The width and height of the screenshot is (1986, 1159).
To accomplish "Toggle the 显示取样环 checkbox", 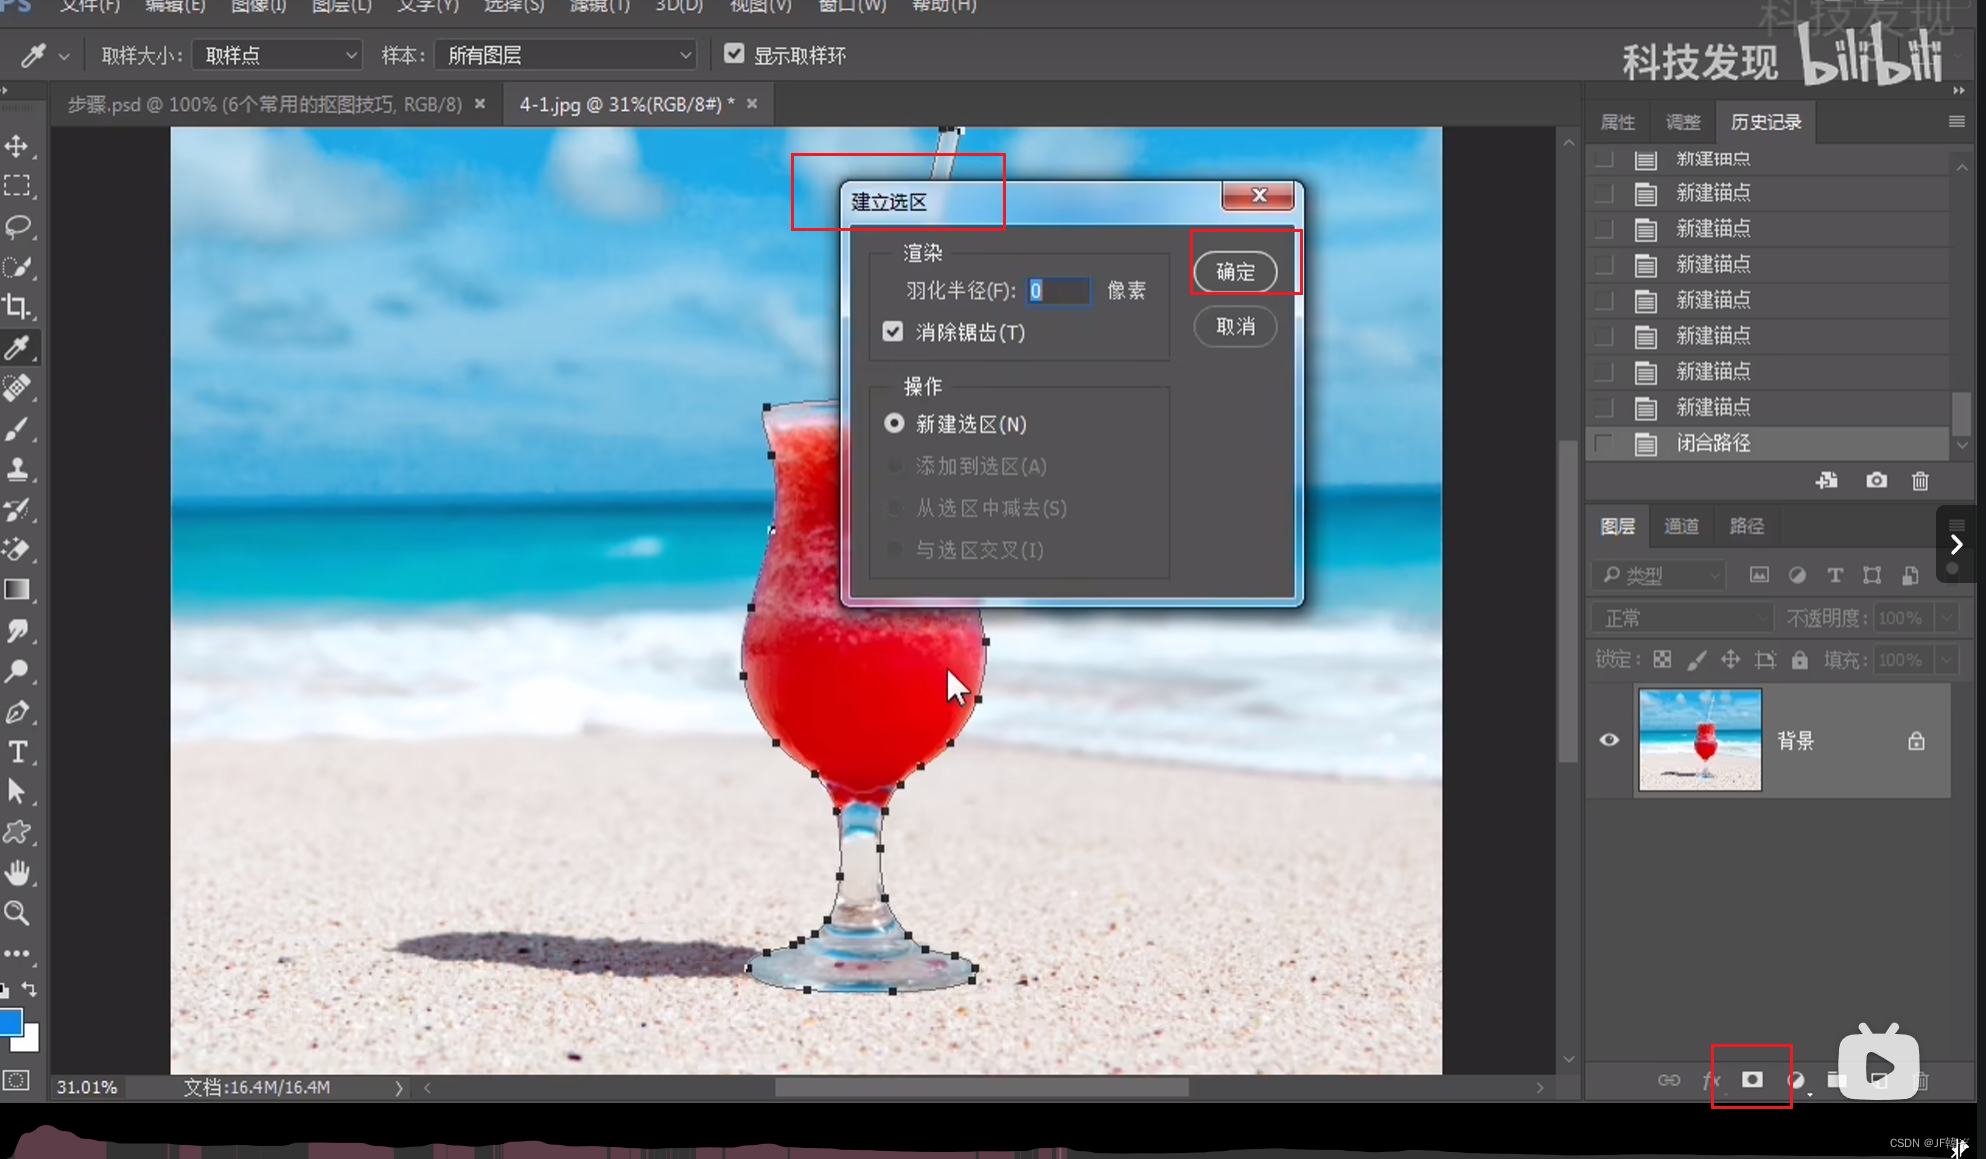I will coord(734,54).
